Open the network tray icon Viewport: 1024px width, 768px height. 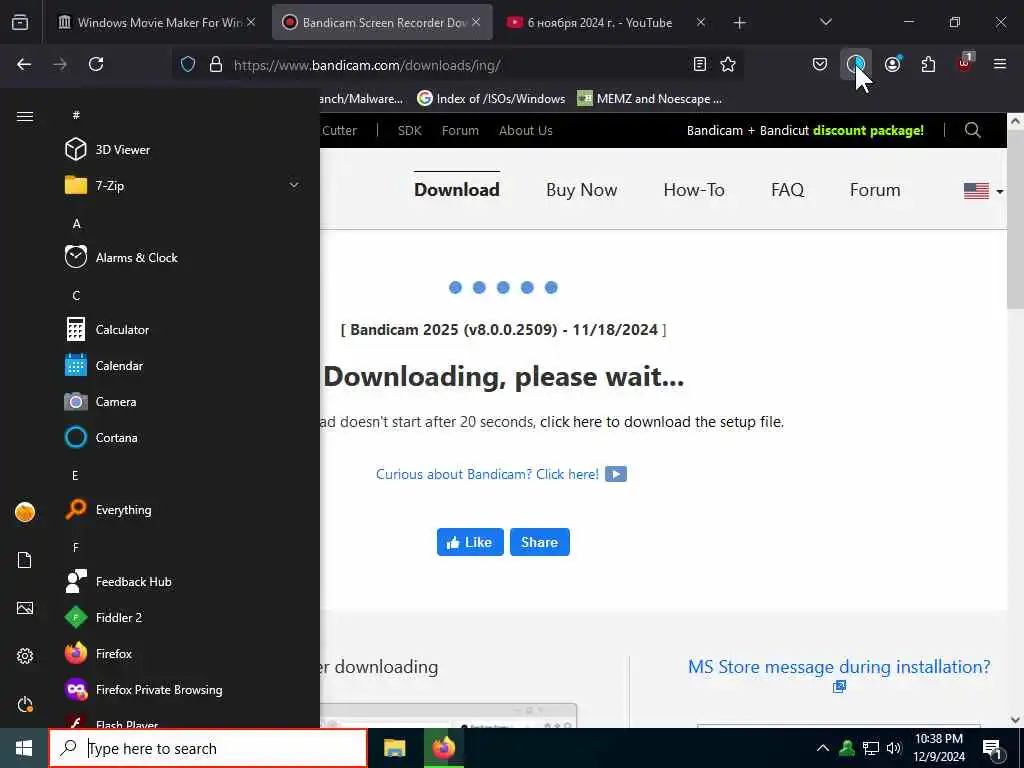tap(871, 748)
